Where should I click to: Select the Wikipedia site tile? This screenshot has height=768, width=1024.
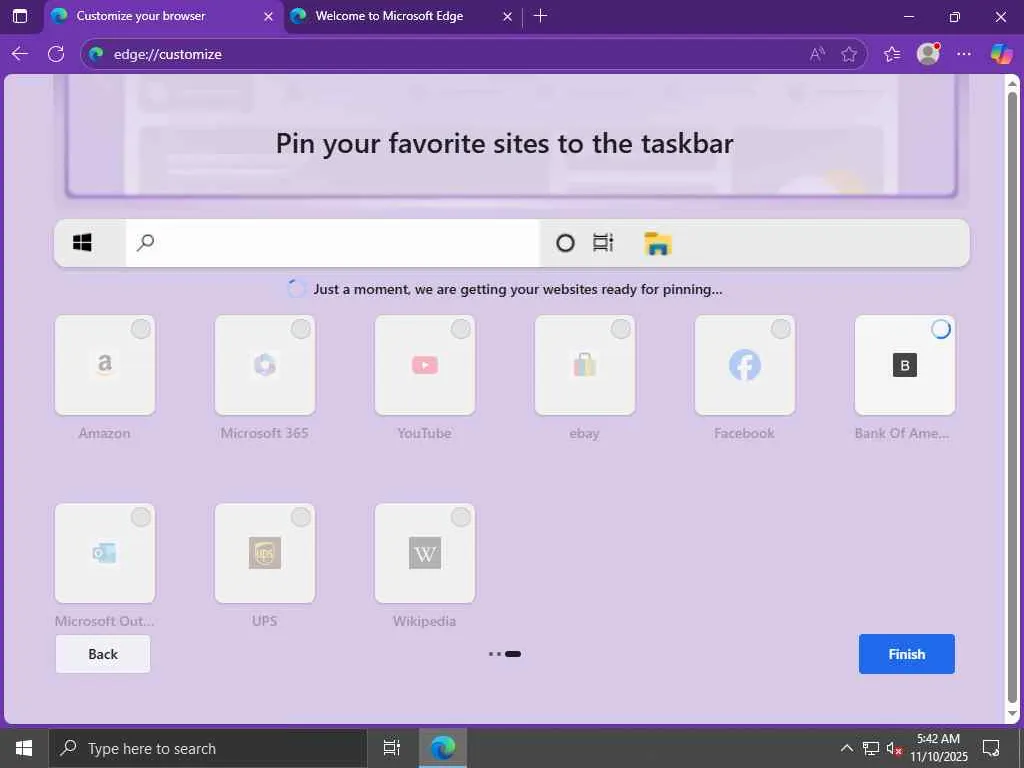click(x=424, y=553)
